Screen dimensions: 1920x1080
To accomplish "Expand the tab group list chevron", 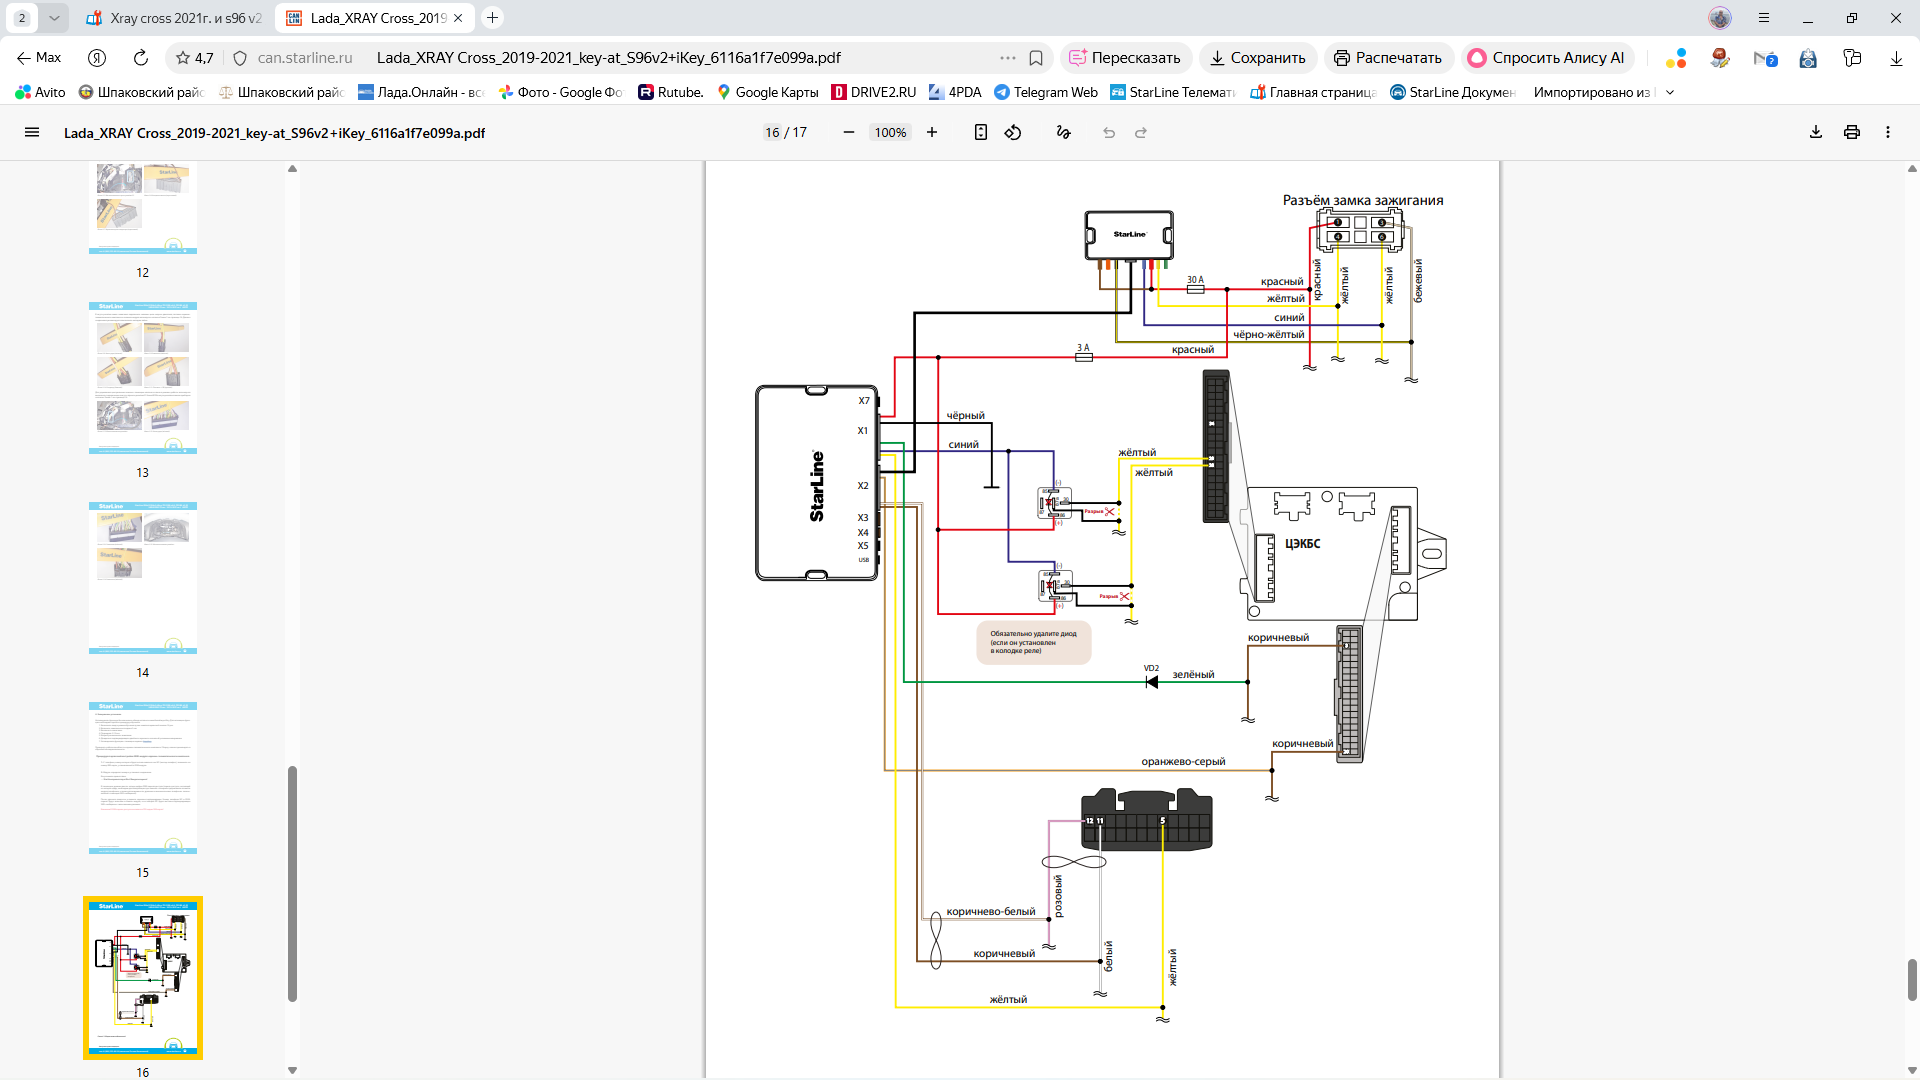I will (54, 18).
